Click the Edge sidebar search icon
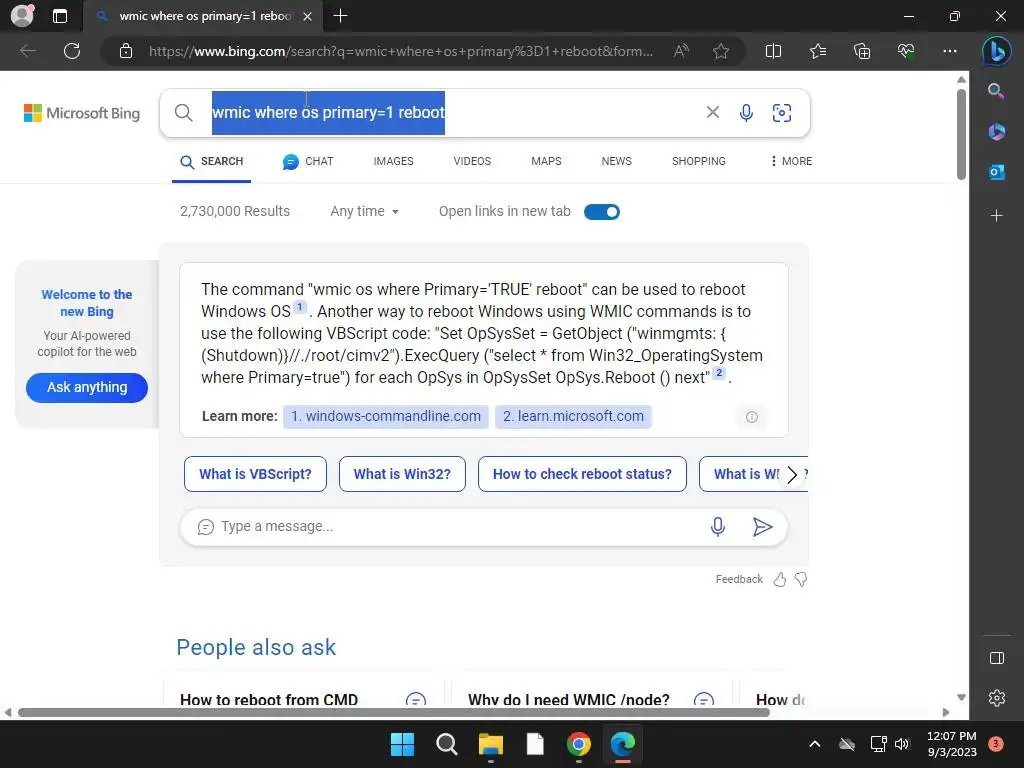1024x768 pixels. coord(996,91)
